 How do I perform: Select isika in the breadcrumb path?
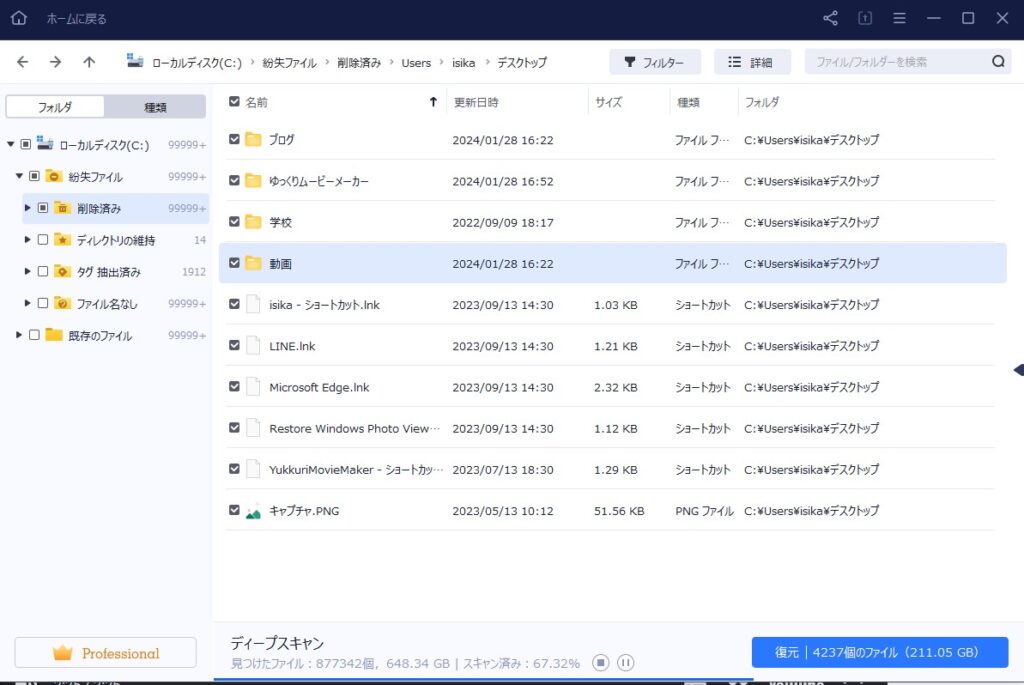(464, 63)
